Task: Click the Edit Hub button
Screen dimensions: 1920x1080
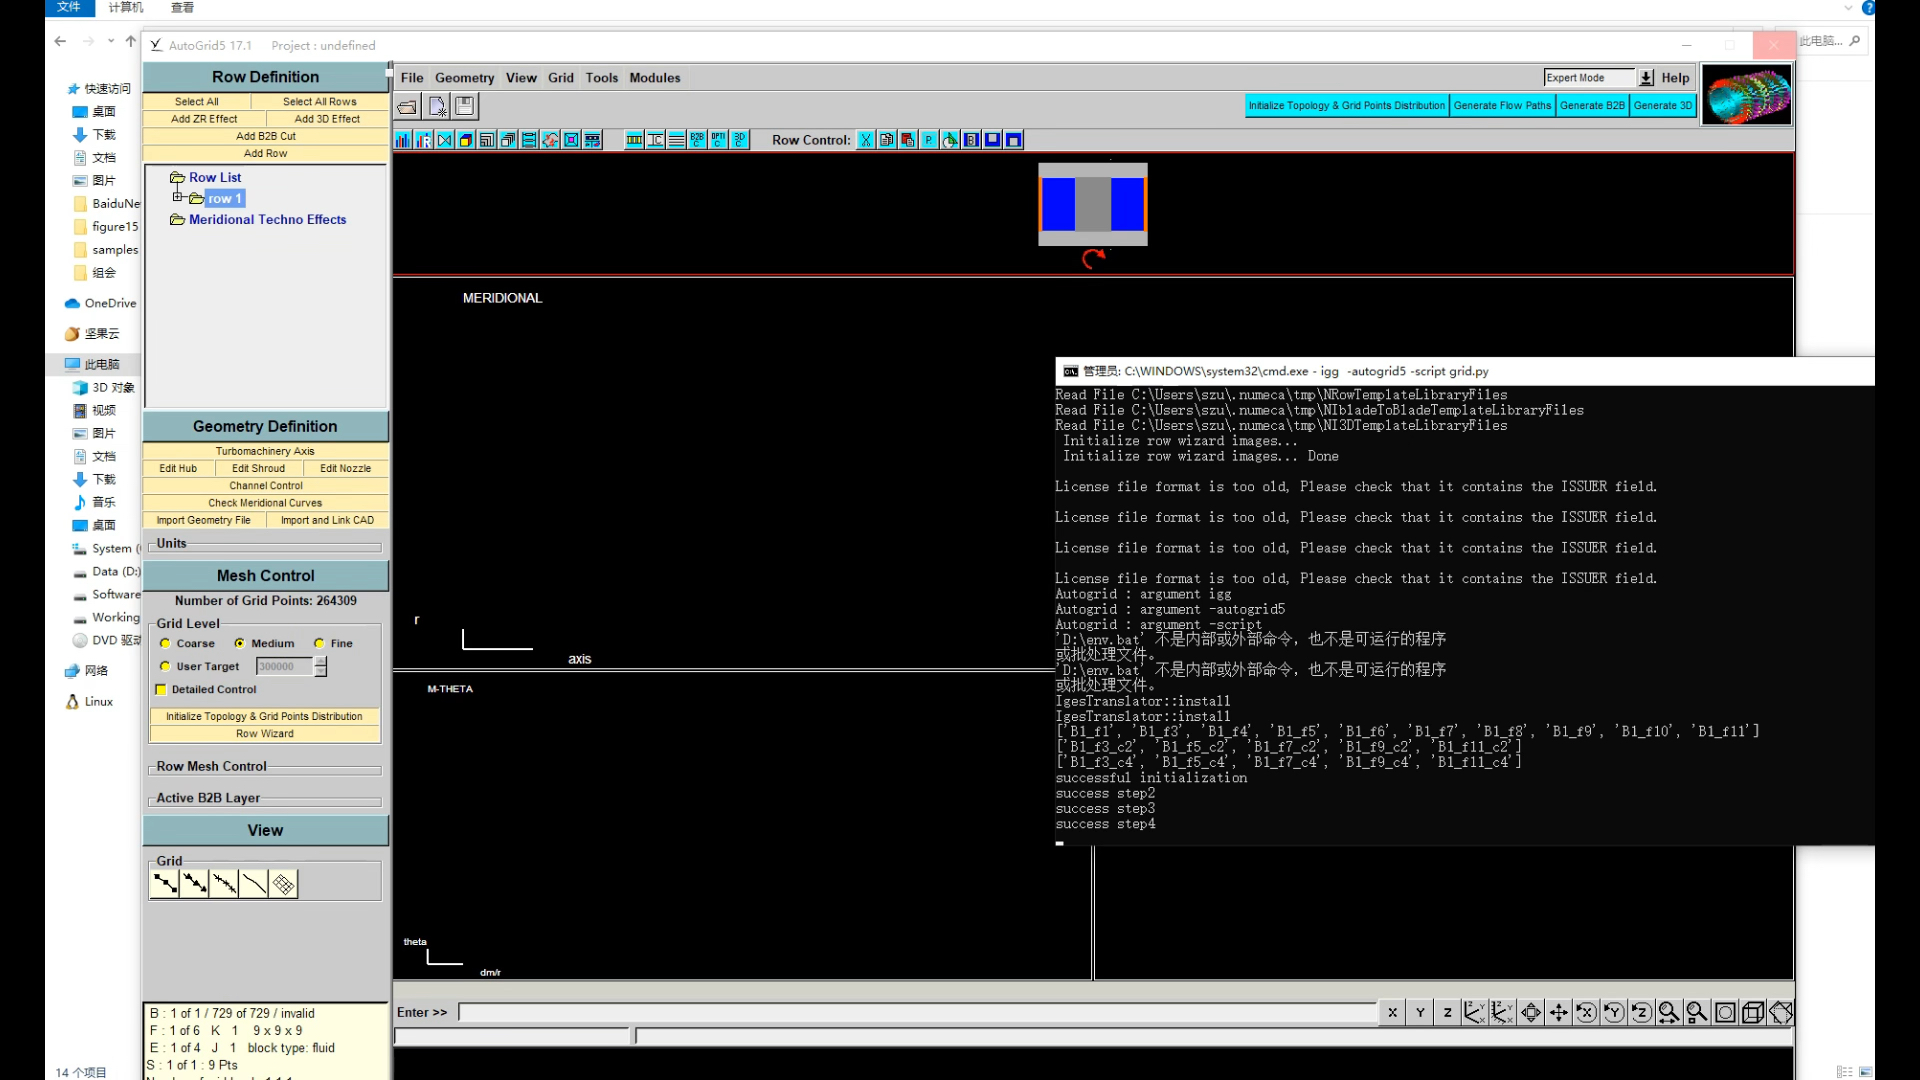Action: [x=178, y=468]
